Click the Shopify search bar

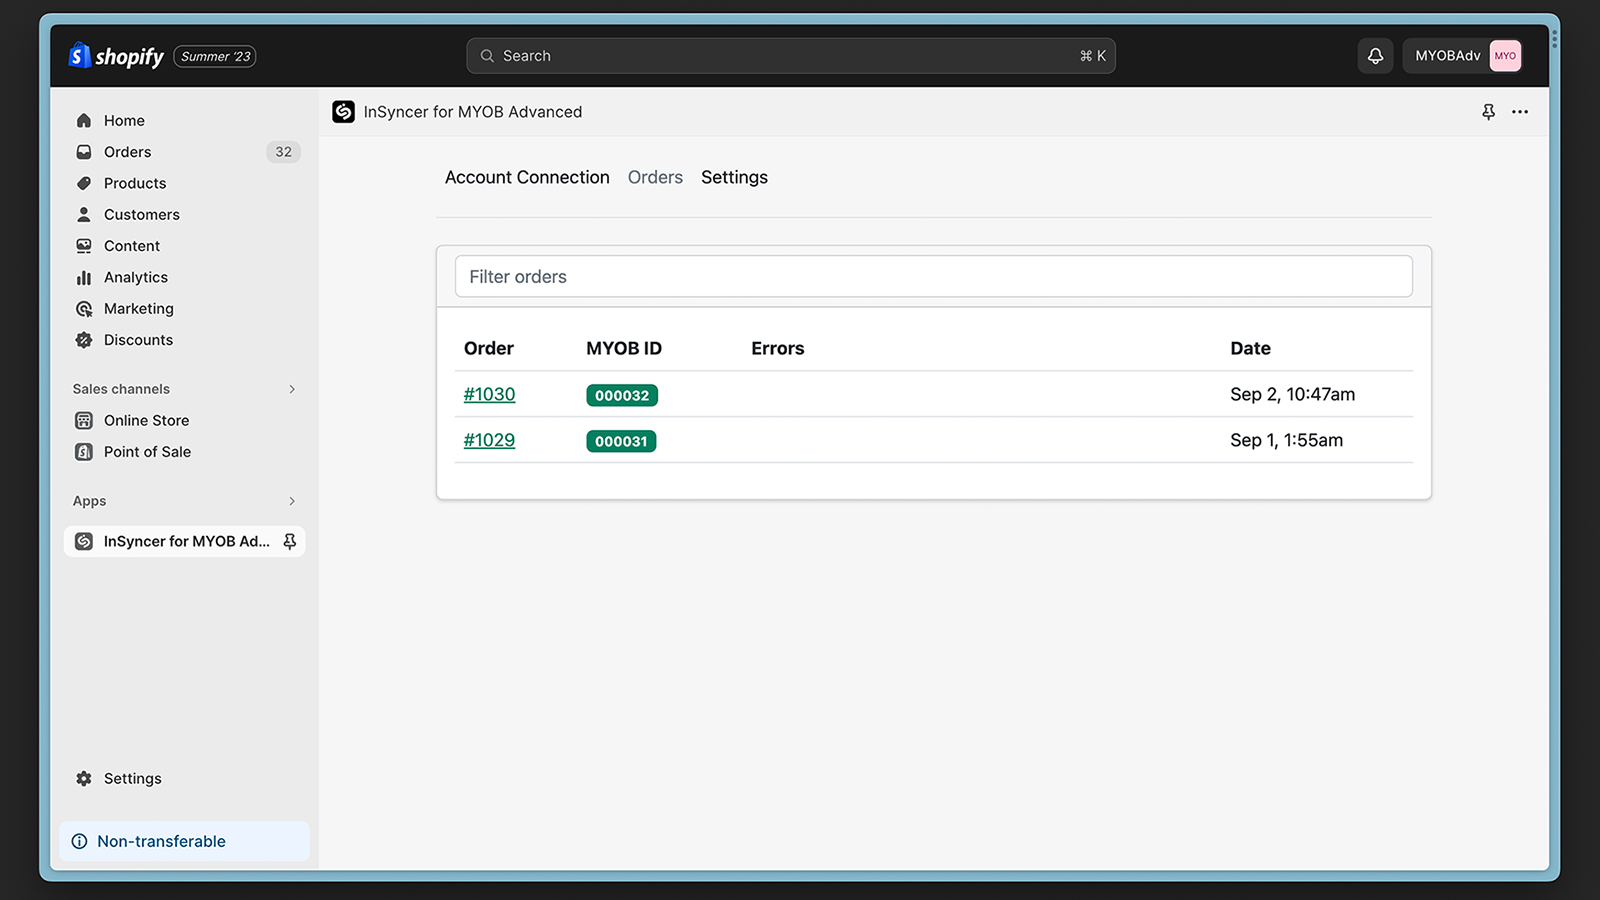(790, 56)
